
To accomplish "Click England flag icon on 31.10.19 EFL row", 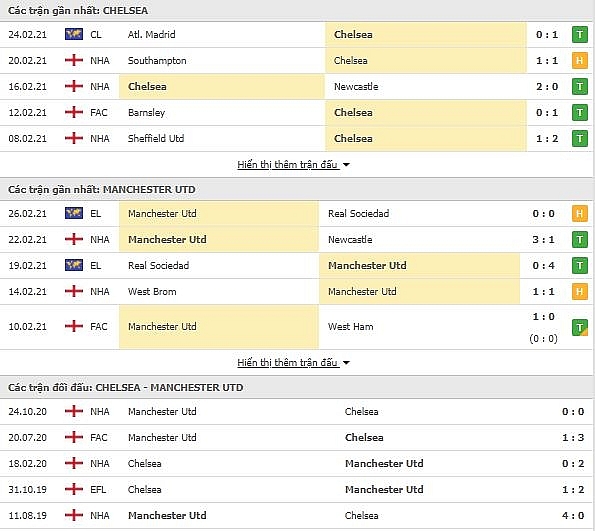I will 74,489.
